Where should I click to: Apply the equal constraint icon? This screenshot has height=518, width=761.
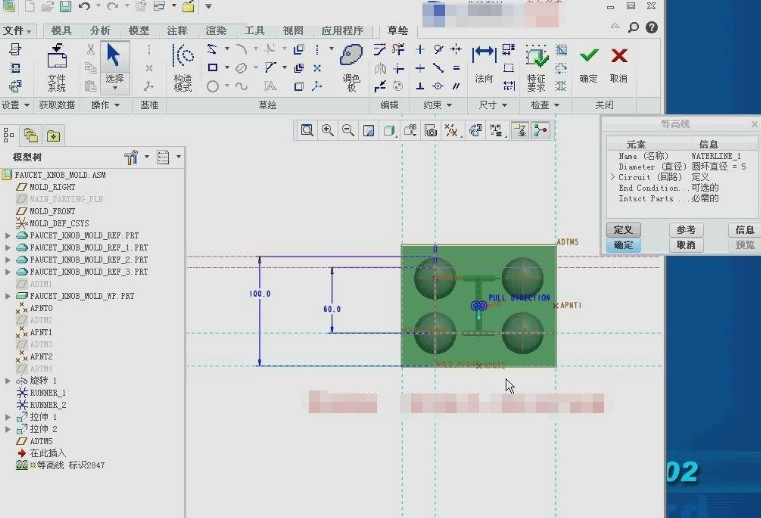(456, 68)
